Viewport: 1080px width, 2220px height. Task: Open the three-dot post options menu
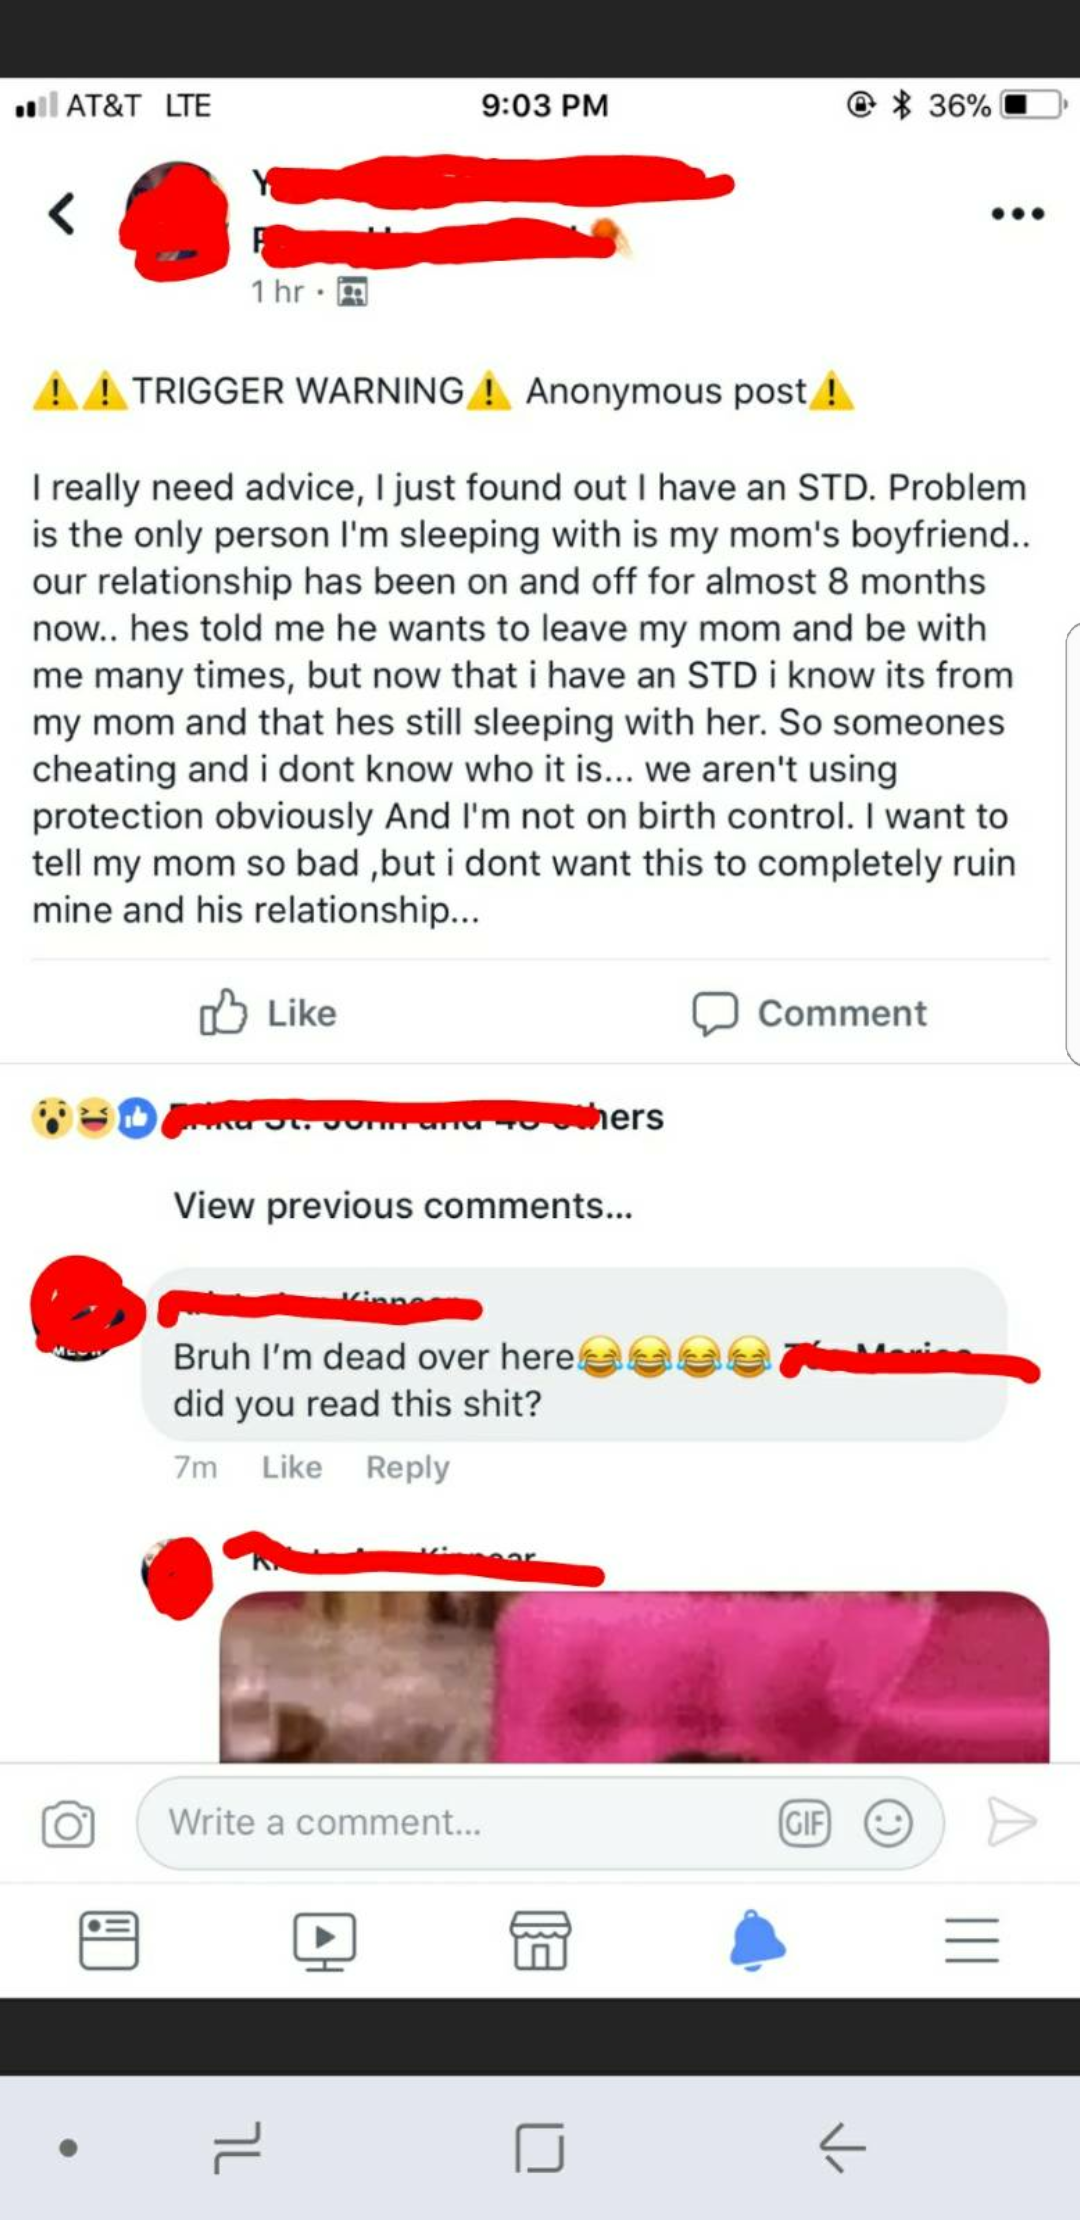coord(1018,213)
